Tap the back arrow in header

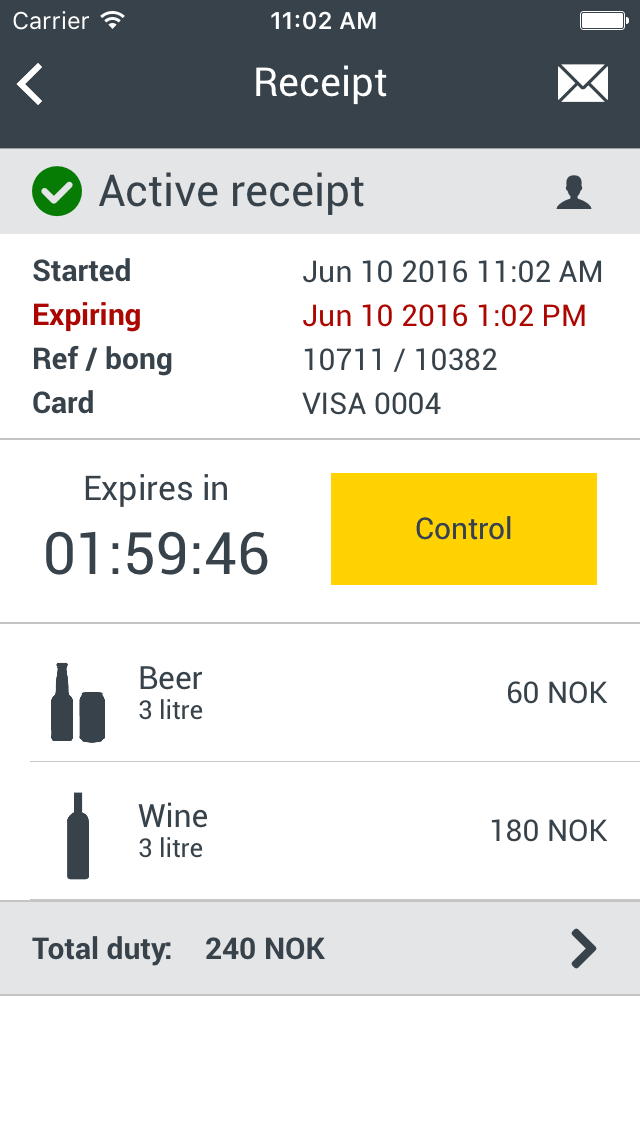(x=31, y=84)
